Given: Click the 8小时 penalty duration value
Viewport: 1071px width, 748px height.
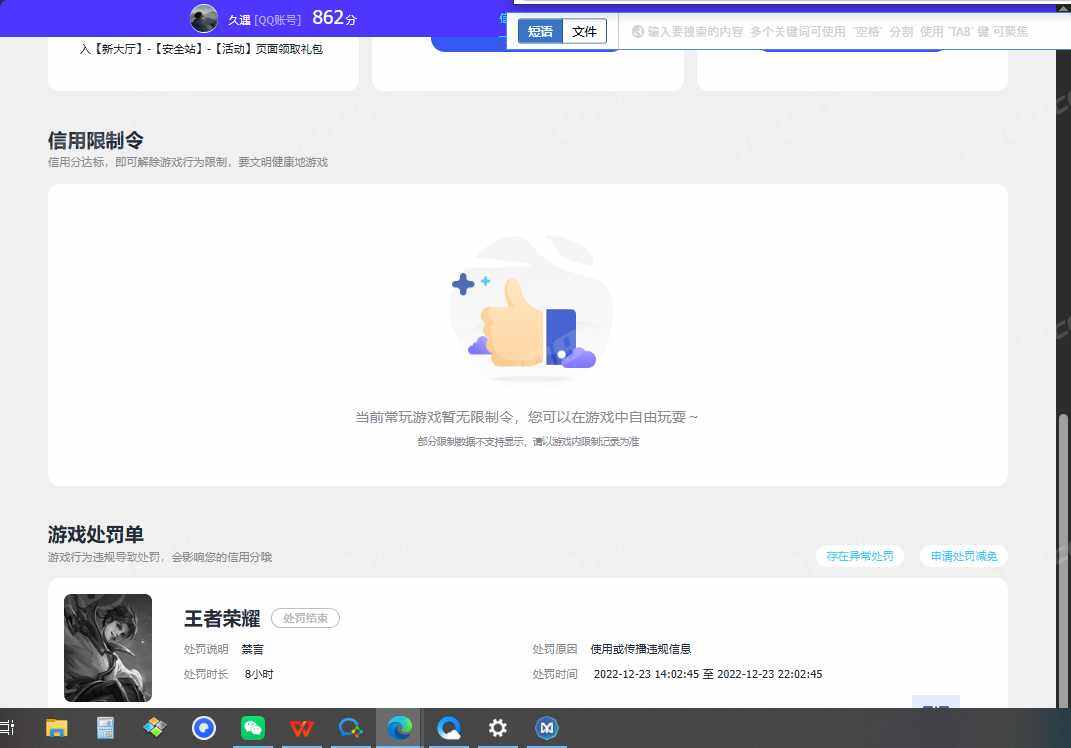Looking at the screenshot, I should 259,674.
